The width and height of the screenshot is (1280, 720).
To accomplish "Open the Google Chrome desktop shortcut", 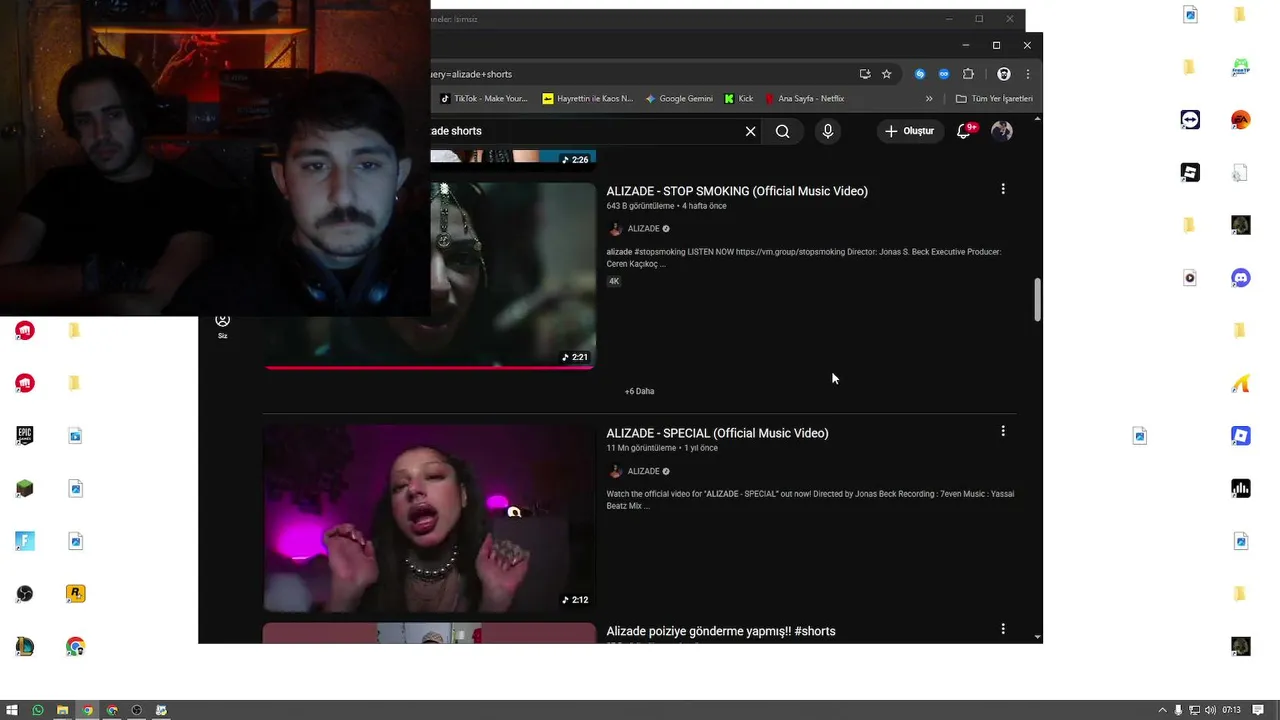I will tap(75, 647).
